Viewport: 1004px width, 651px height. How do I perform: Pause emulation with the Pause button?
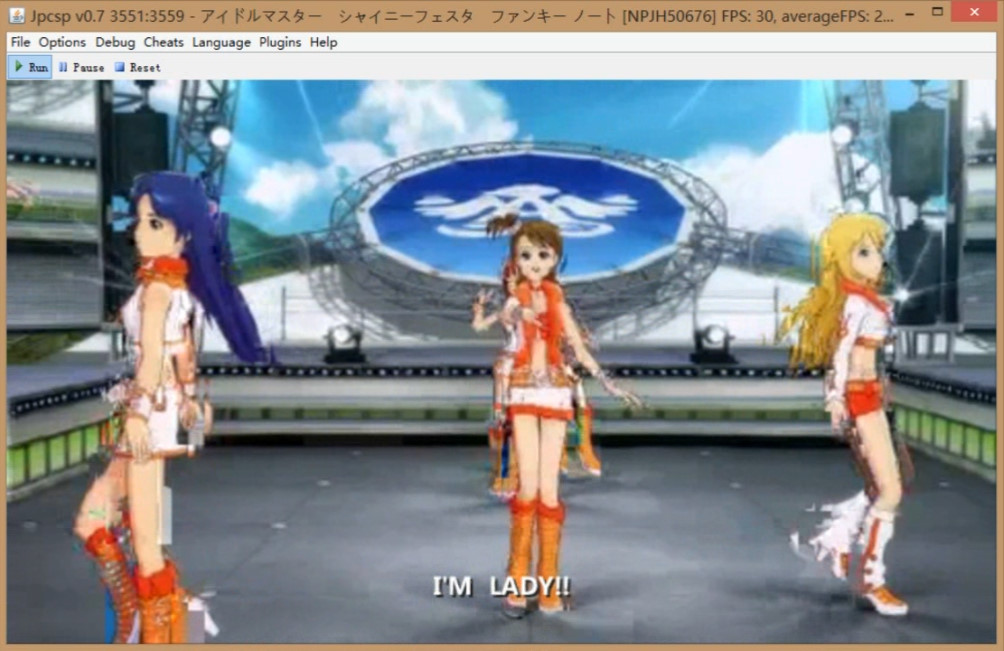(81, 67)
